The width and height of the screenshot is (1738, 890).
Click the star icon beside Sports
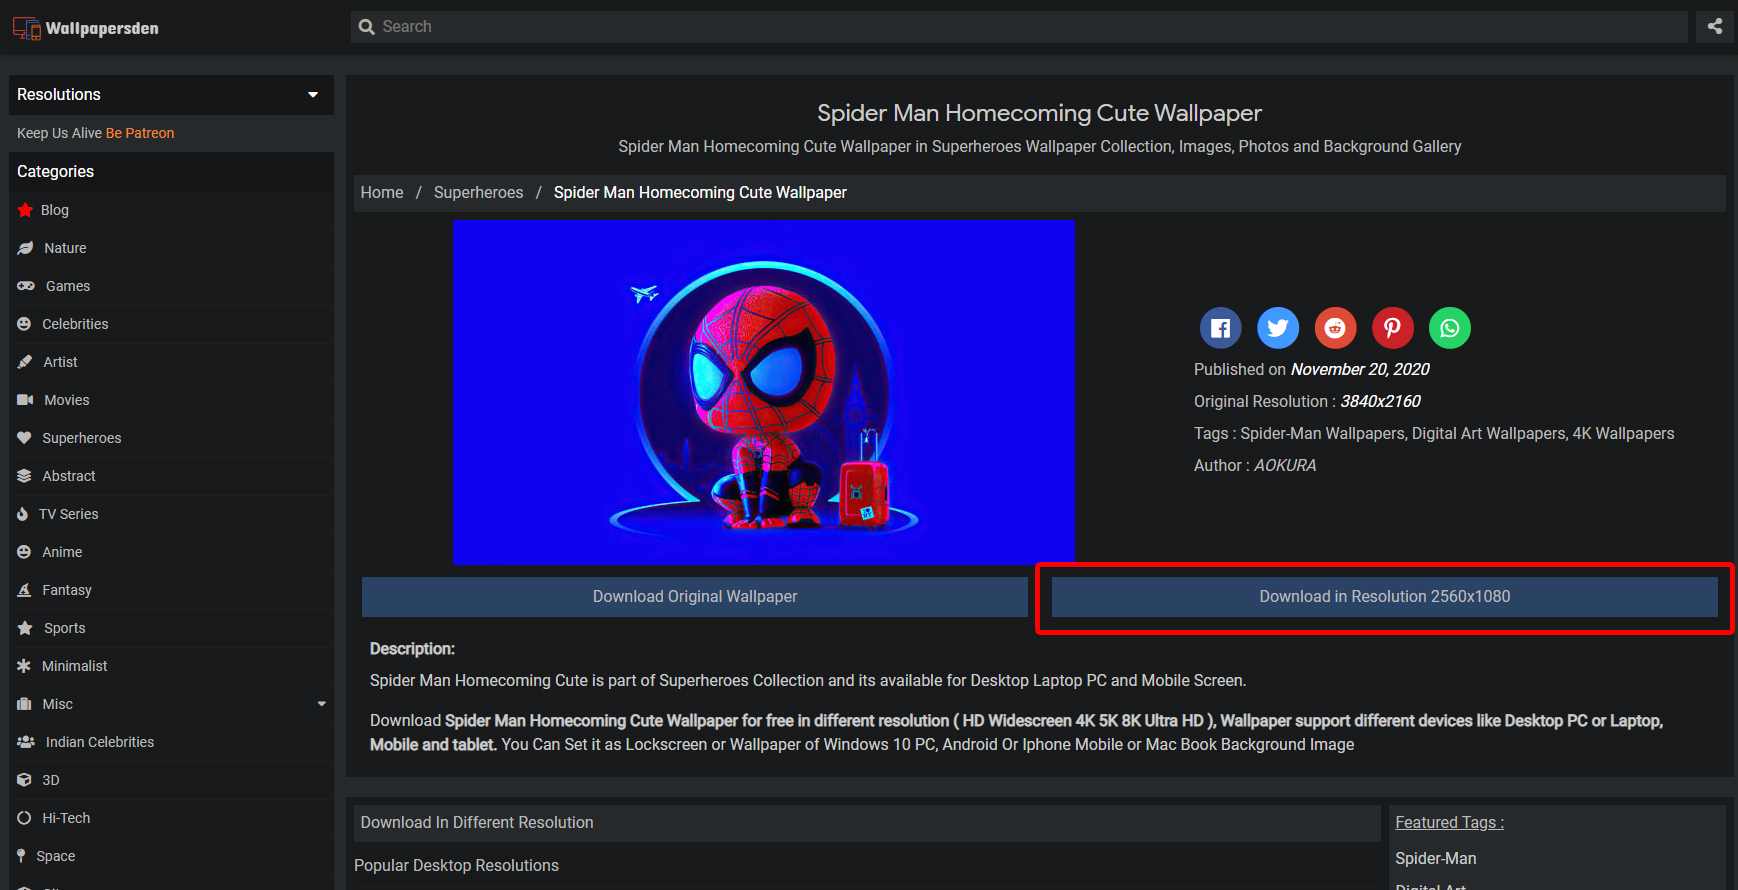tap(25, 628)
